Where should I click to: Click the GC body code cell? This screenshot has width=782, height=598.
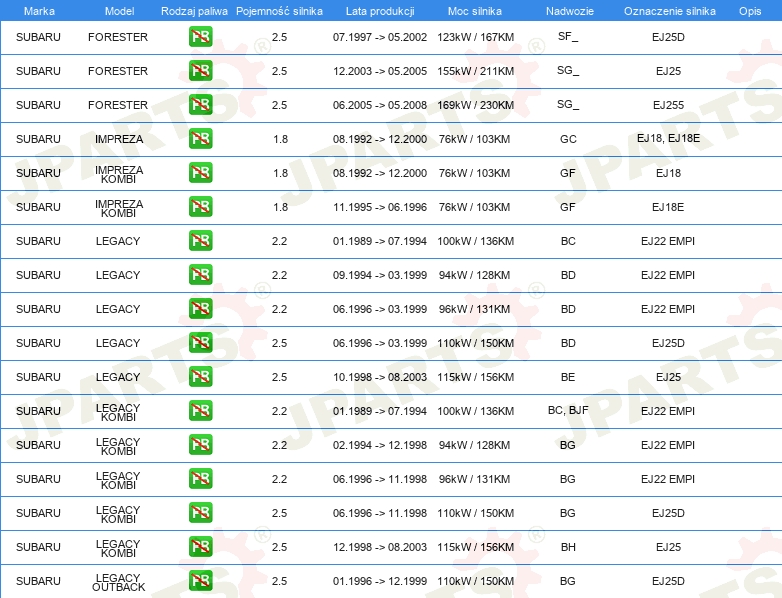(568, 139)
